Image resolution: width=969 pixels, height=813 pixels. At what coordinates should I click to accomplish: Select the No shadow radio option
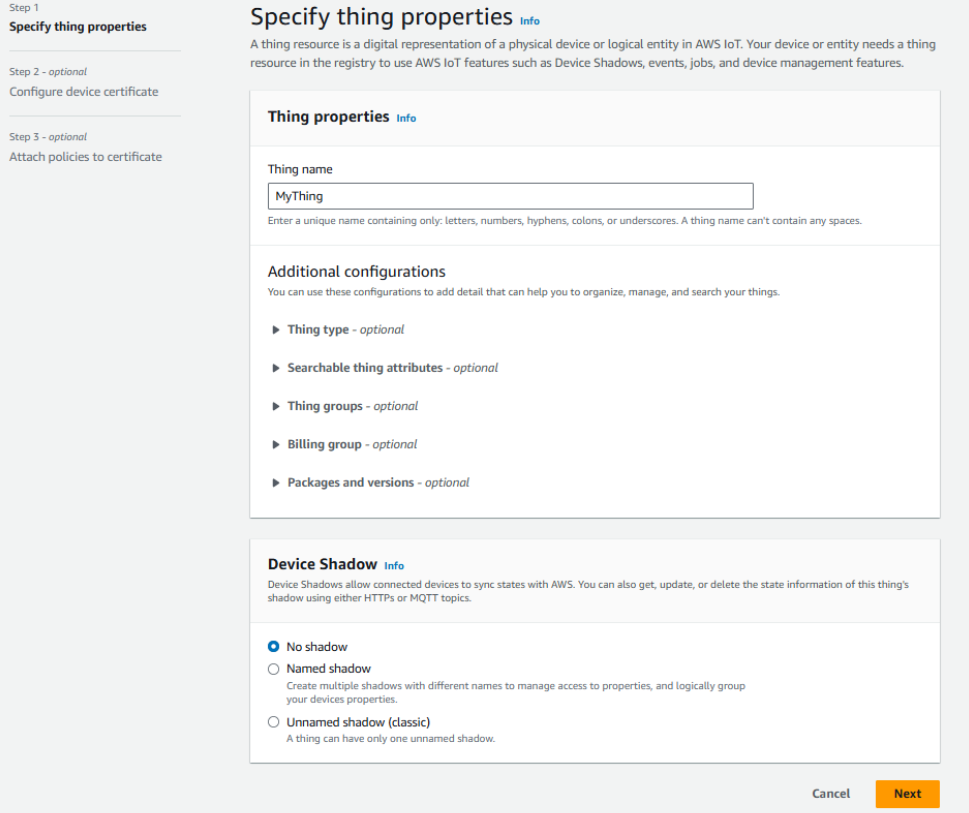(274, 647)
